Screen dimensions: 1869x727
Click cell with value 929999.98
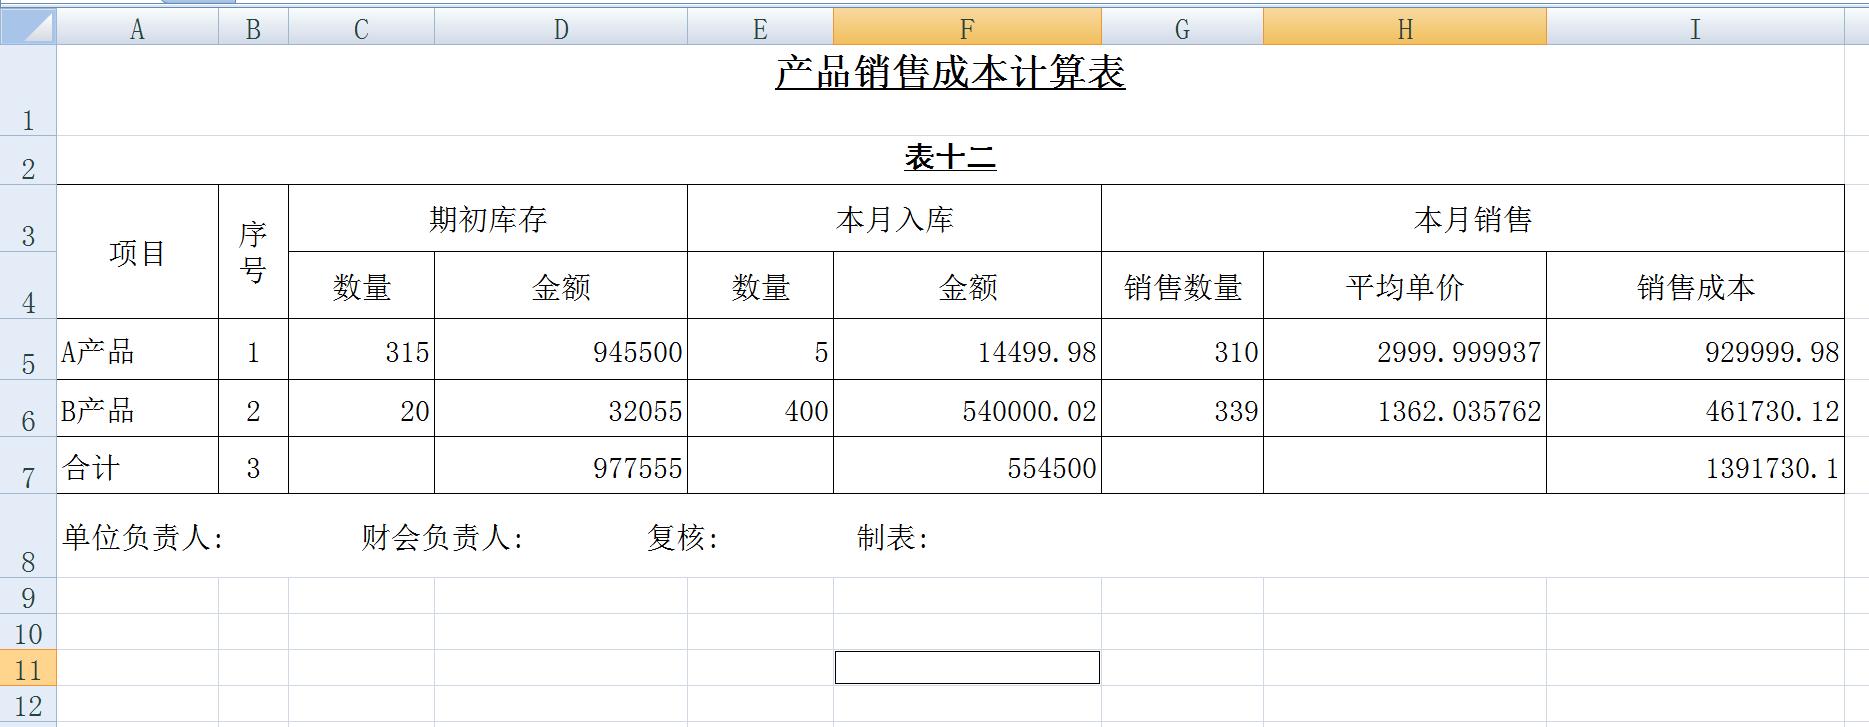click(1695, 349)
